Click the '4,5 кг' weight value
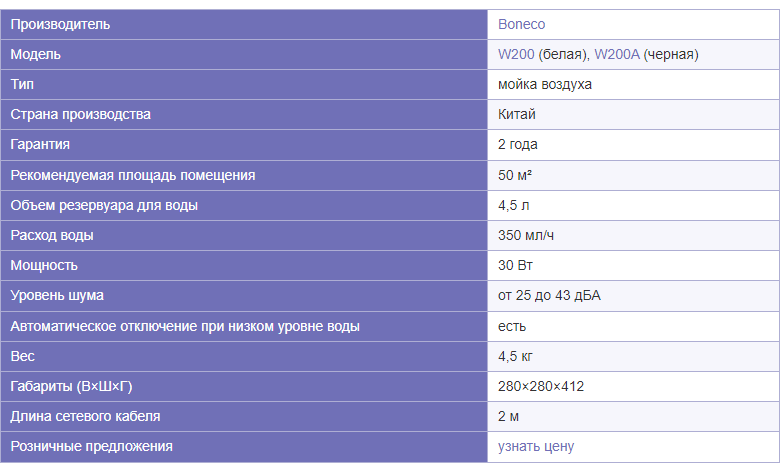 (x=515, y=356)
